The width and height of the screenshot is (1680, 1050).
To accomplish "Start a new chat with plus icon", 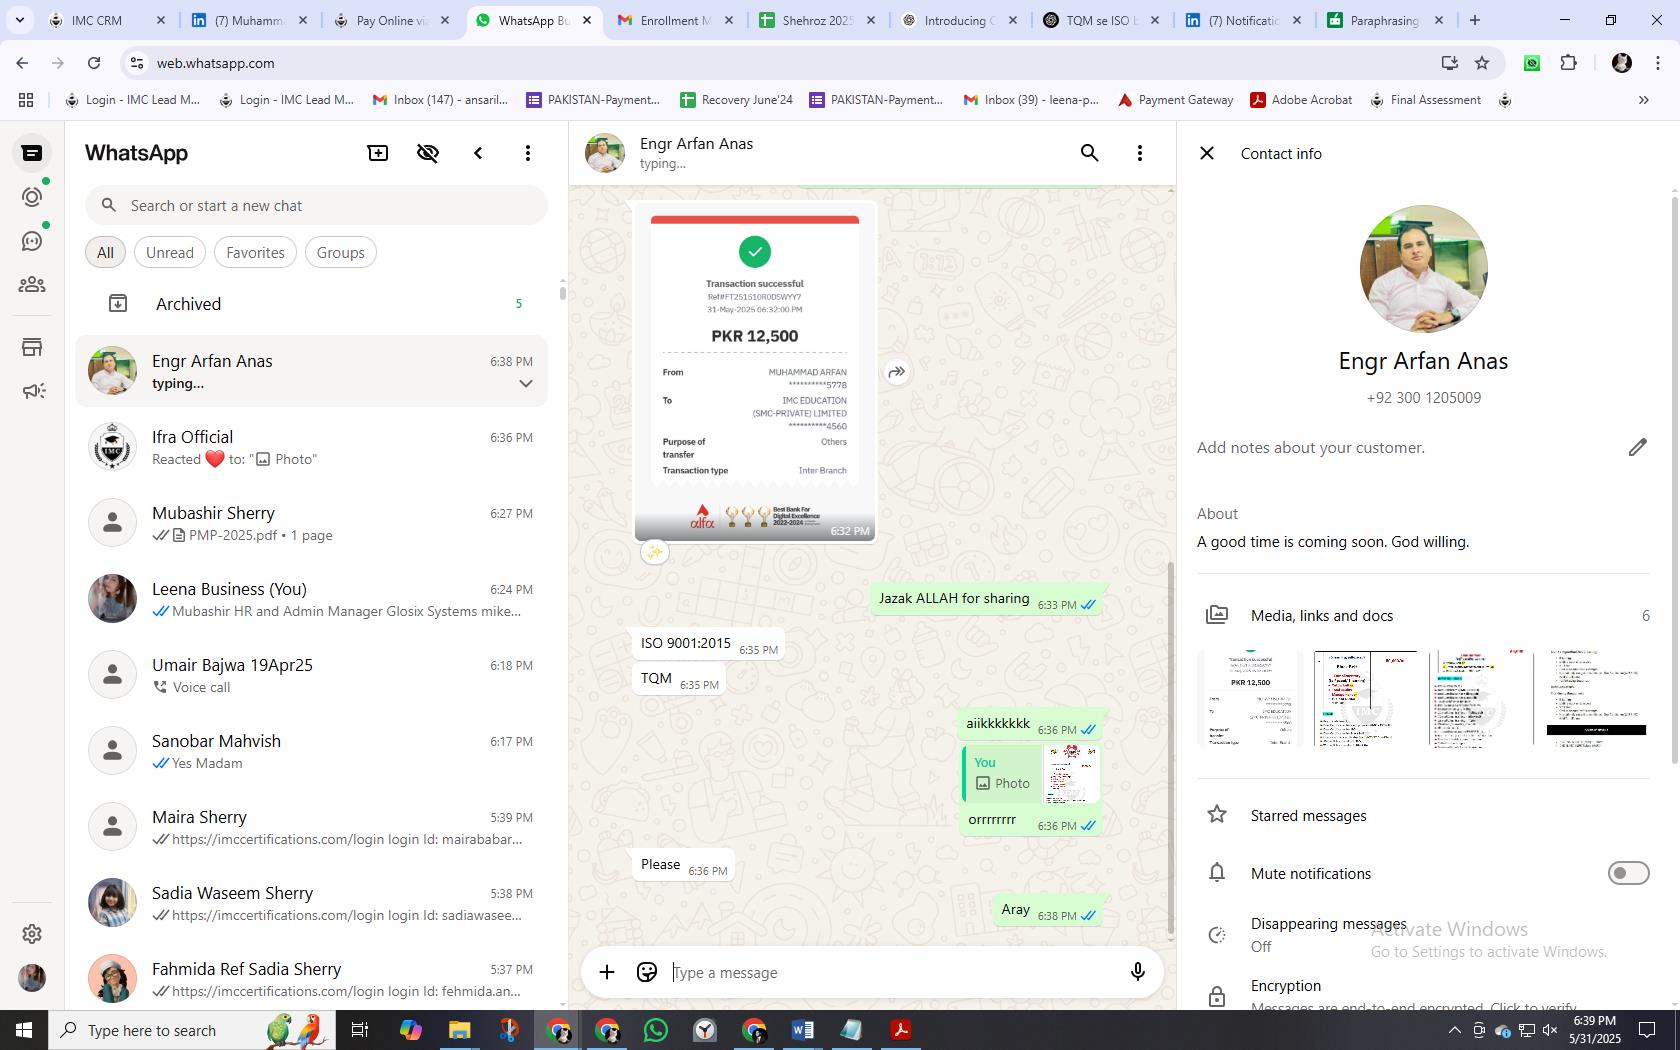I will tap(378, 153).
